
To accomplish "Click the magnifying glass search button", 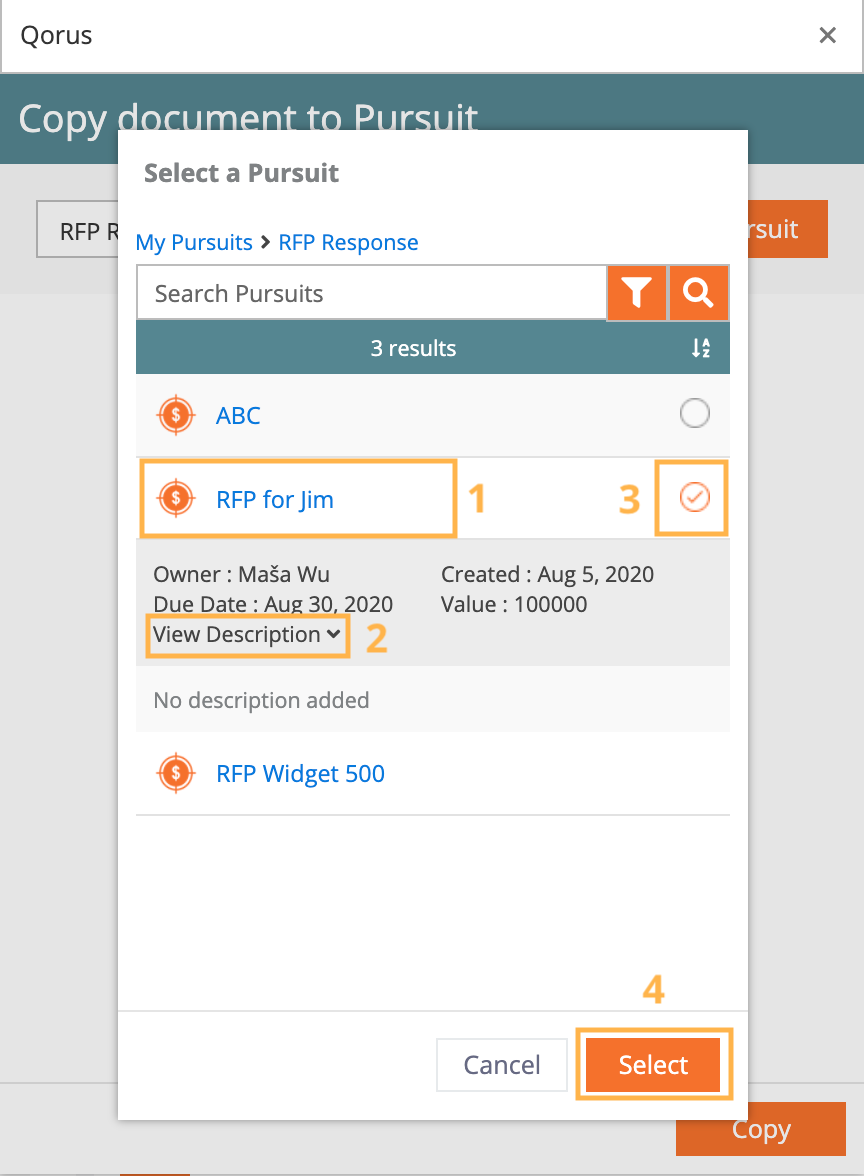I will click(x=698, y=292).
